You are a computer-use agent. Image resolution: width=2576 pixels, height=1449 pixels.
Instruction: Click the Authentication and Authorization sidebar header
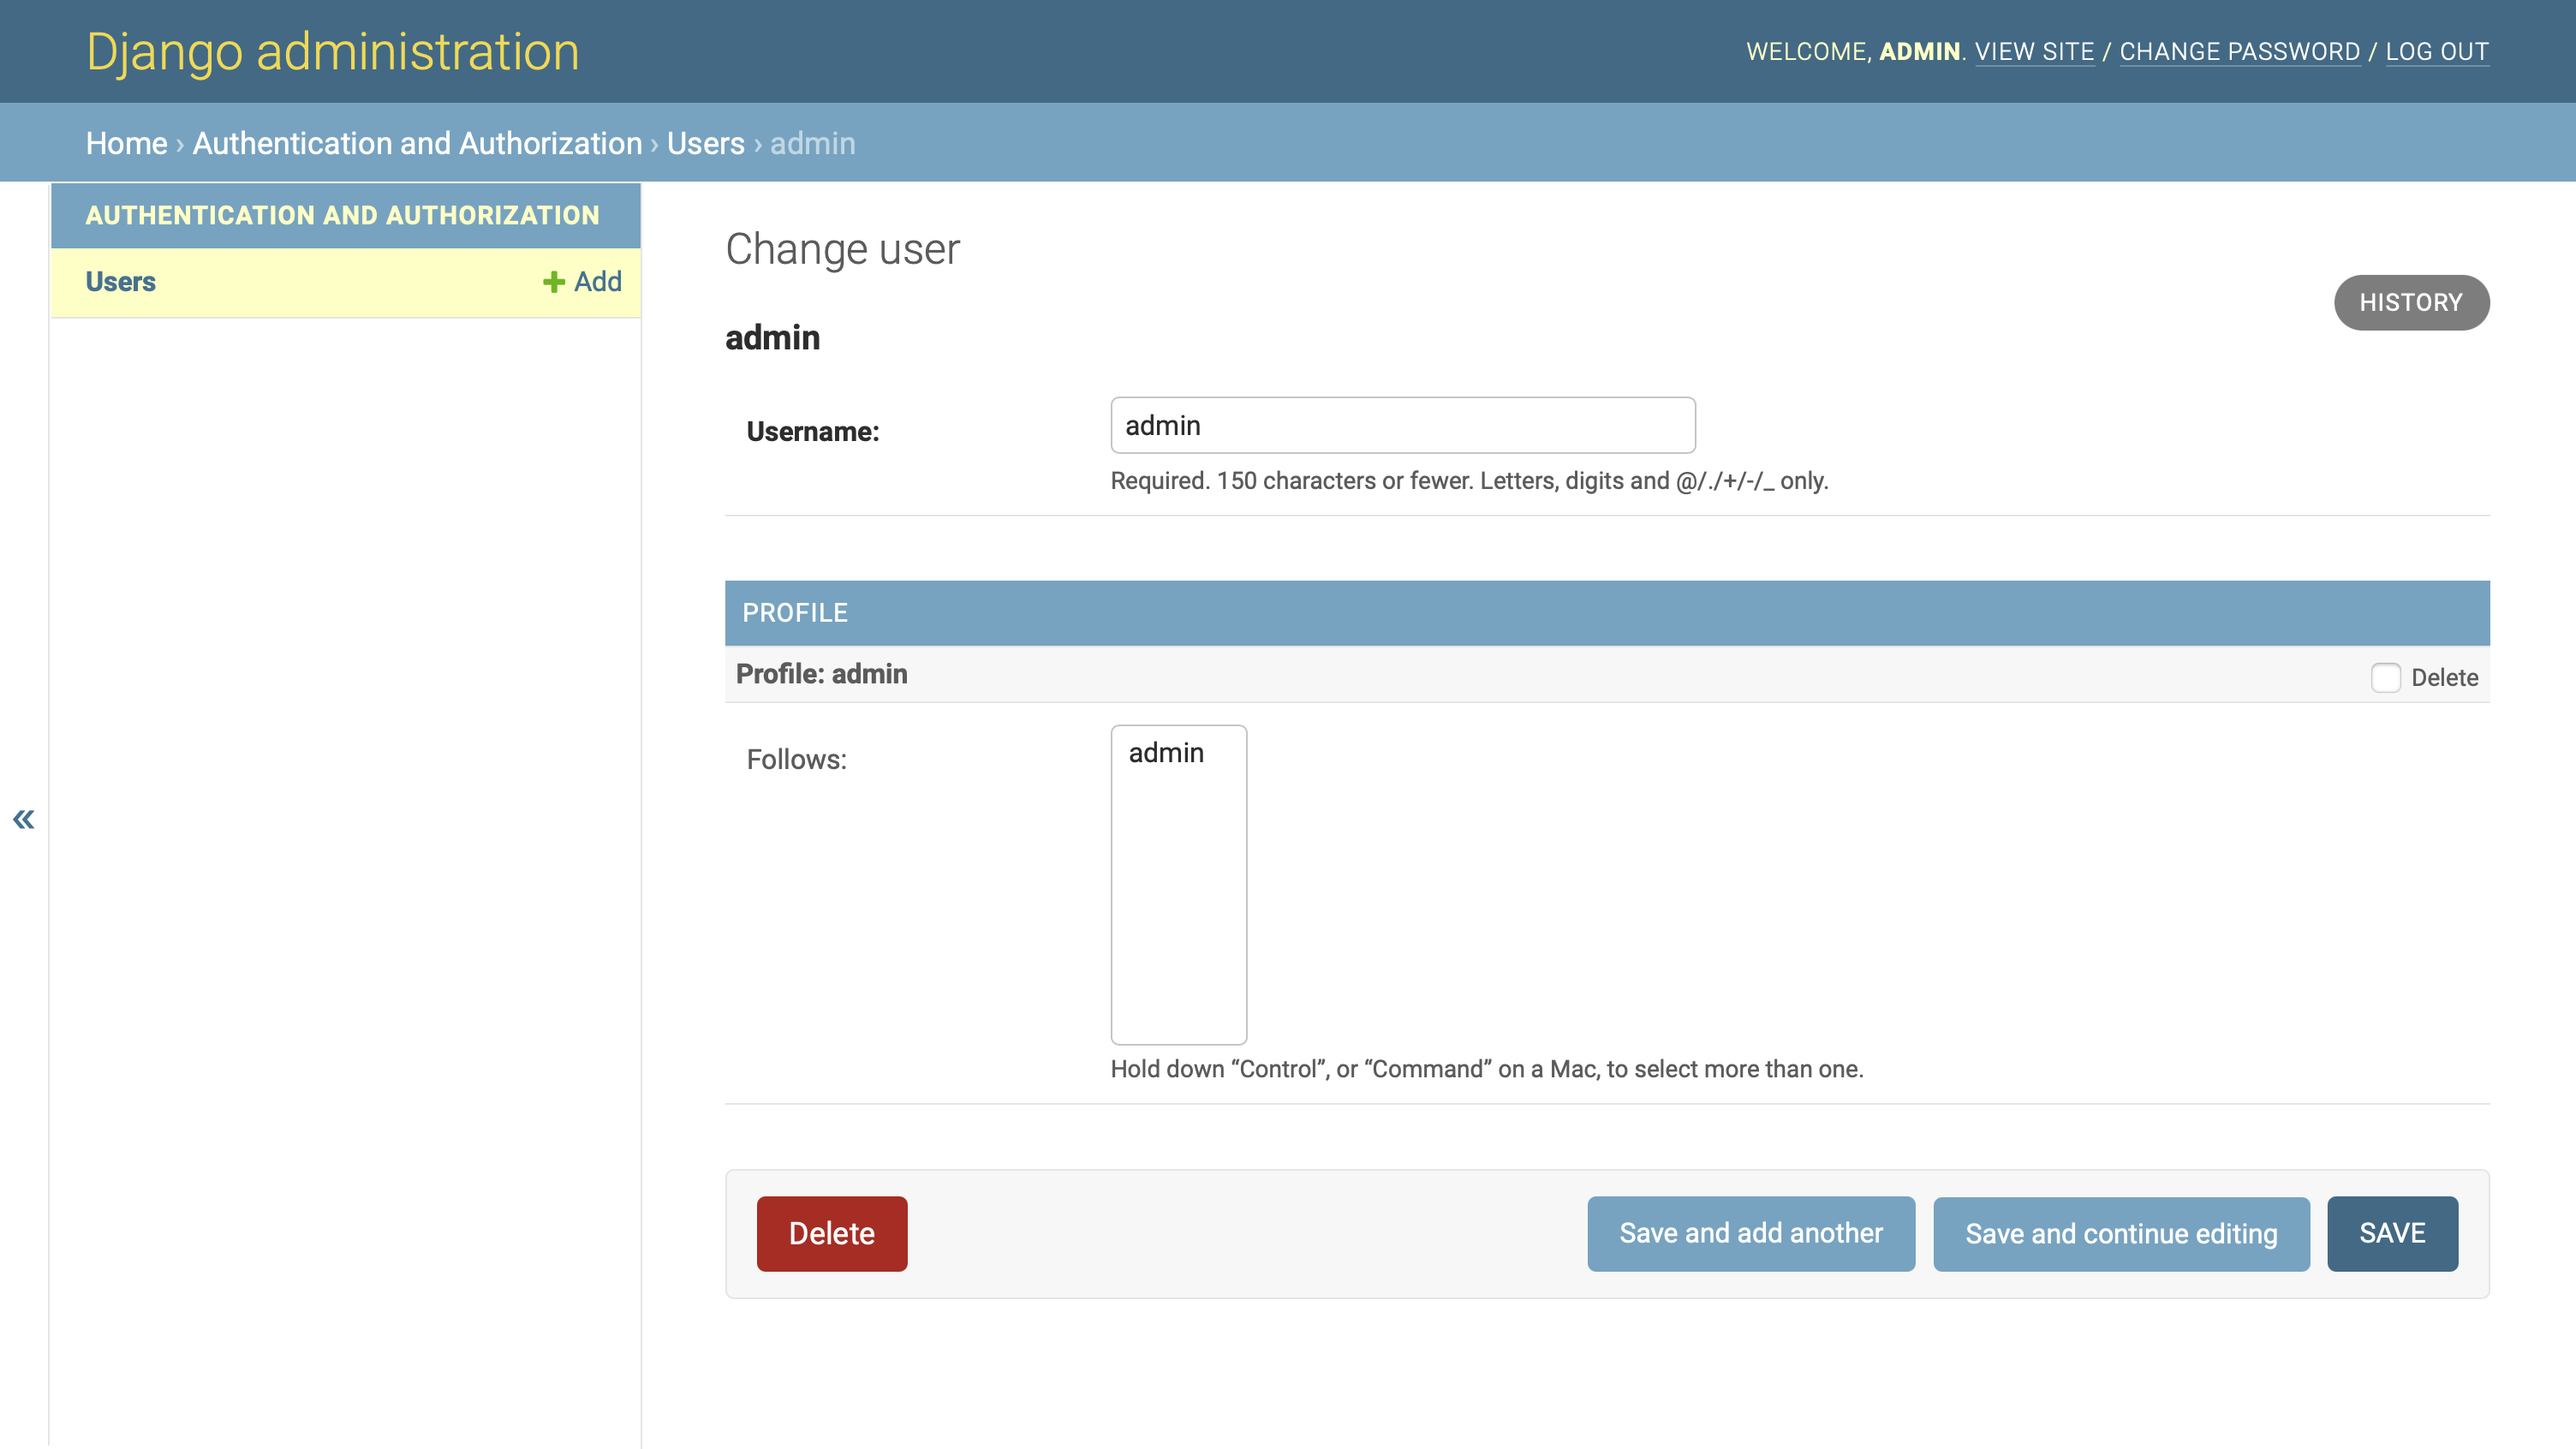pyautogui.click(x=343, y=216)
